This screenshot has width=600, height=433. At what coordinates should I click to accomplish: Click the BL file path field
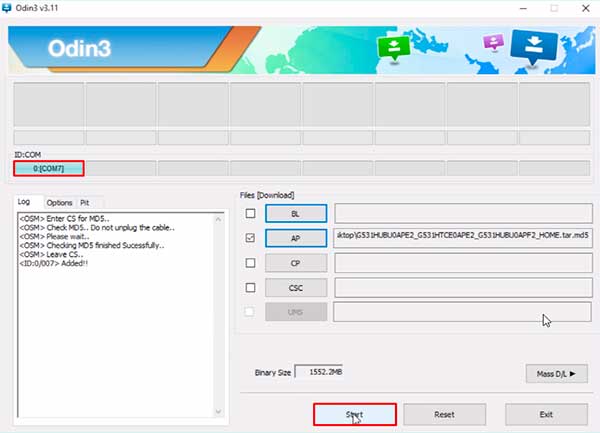463,213
